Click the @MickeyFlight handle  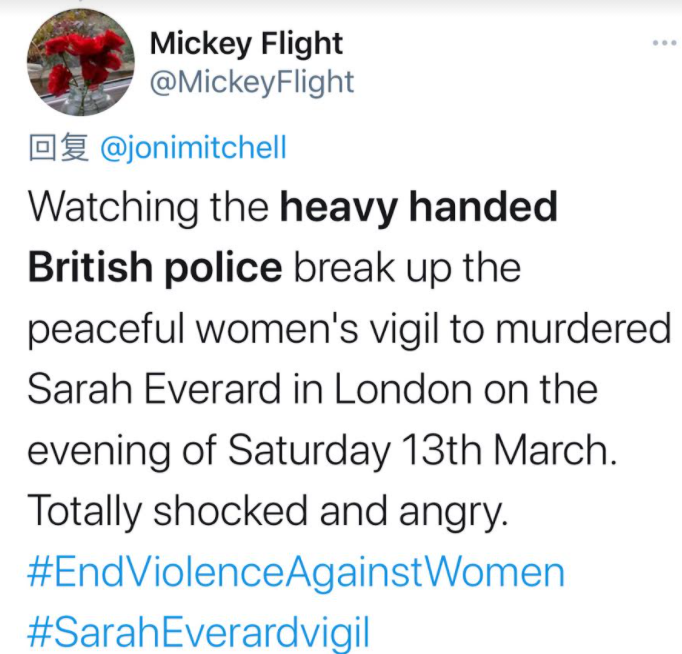click(251, 82)
